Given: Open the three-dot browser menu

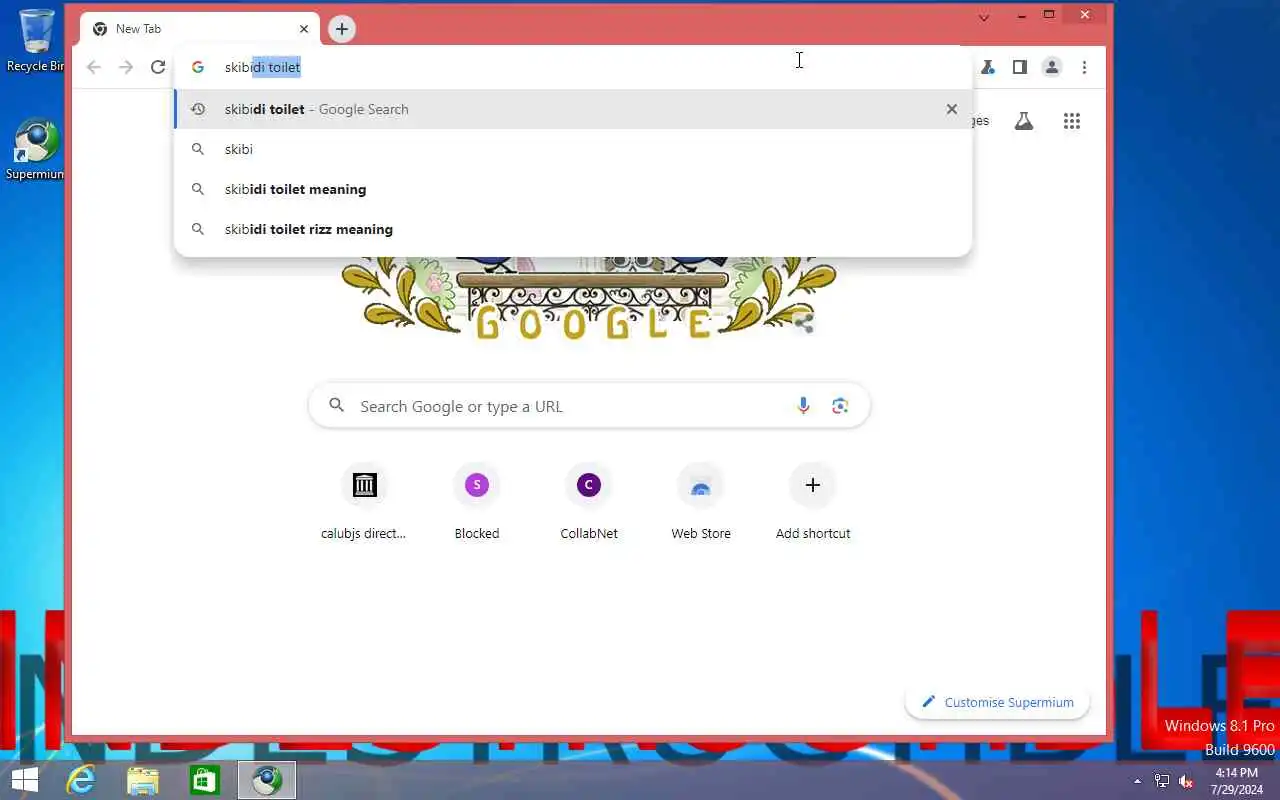Looking at the screenshot, I should [x=1084, y=67].
